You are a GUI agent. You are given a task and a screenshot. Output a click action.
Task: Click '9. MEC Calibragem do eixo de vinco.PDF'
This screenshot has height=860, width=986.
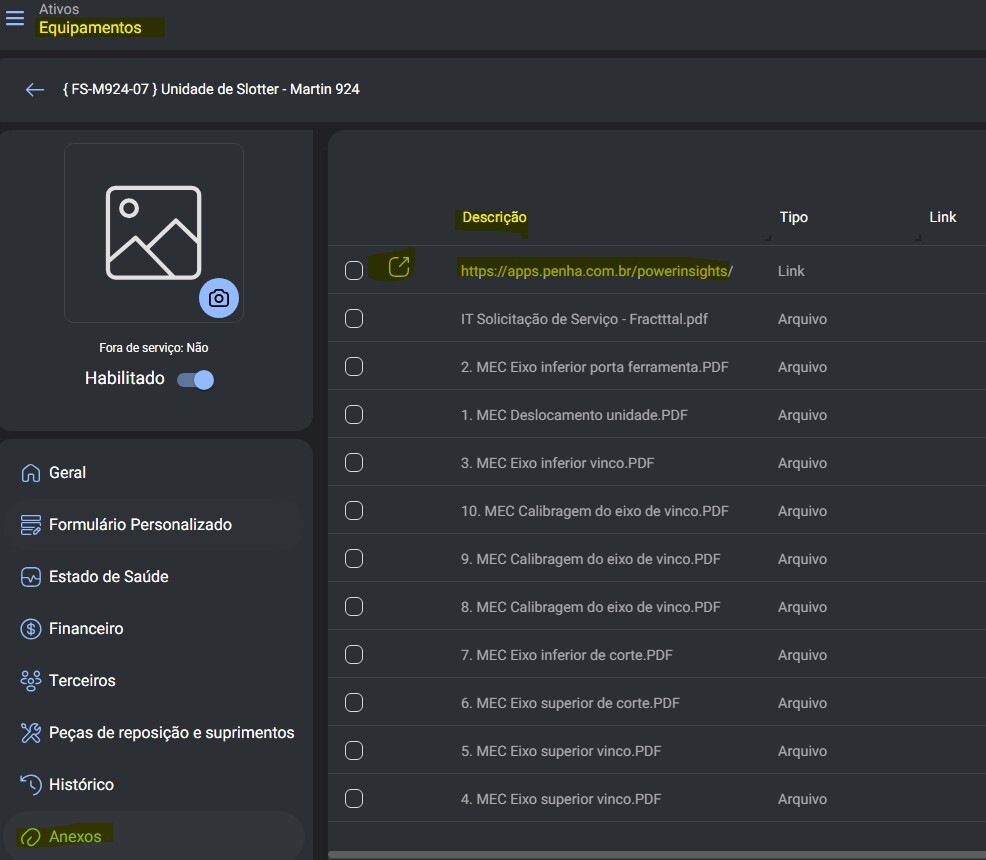590,560
